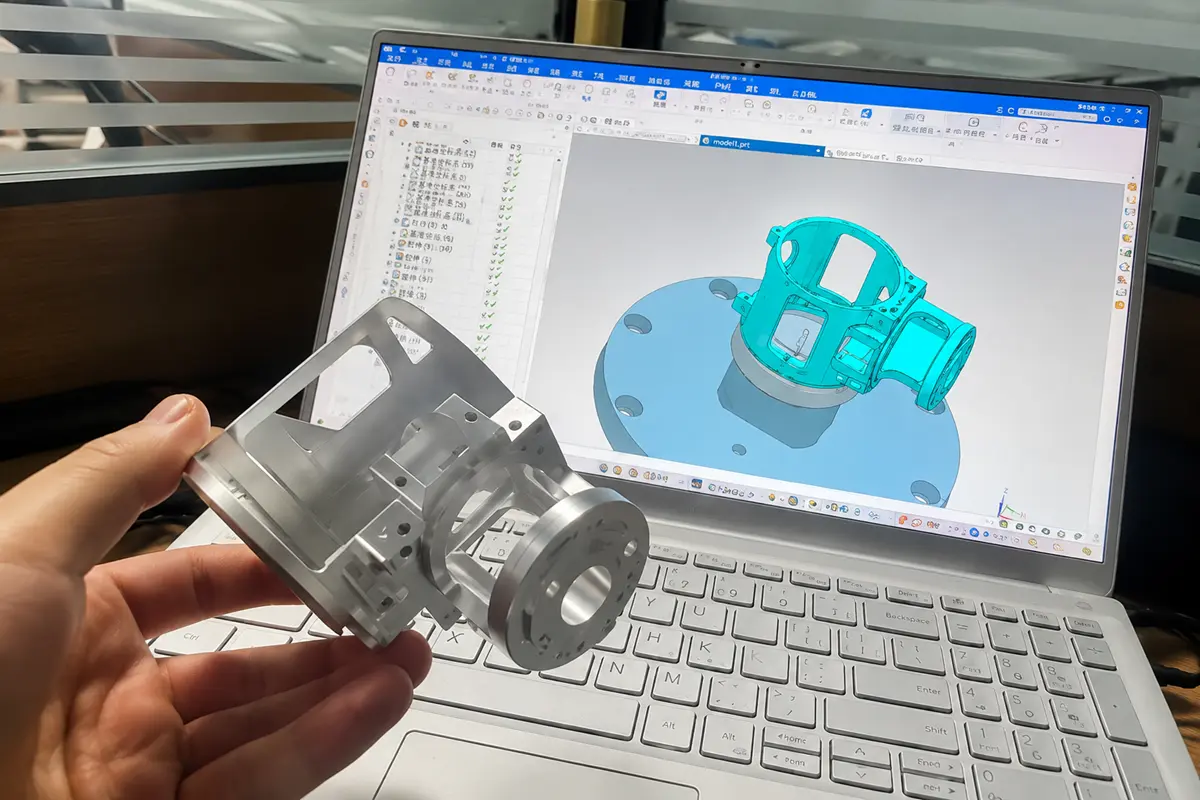Screen dimensions: 1200x800
Task: Click the topmost icon in the right-edge vertical toolbar
Action: pos(1132,186)
